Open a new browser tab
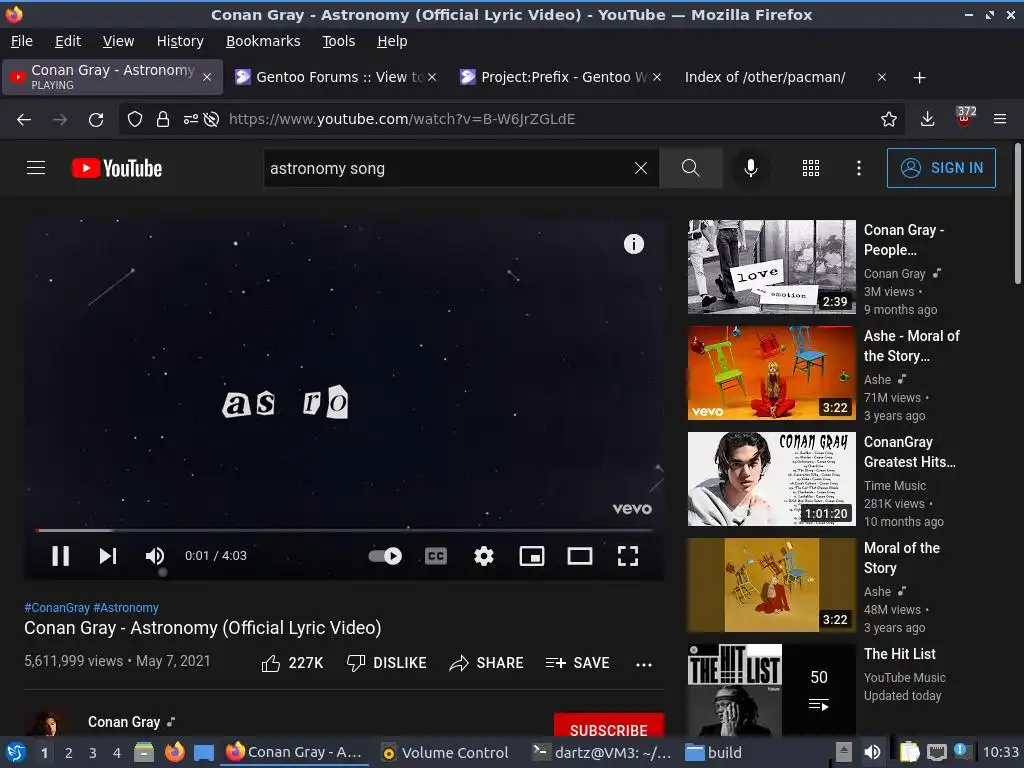This screenshot has height=768, width=1024. tap(920, 78)
